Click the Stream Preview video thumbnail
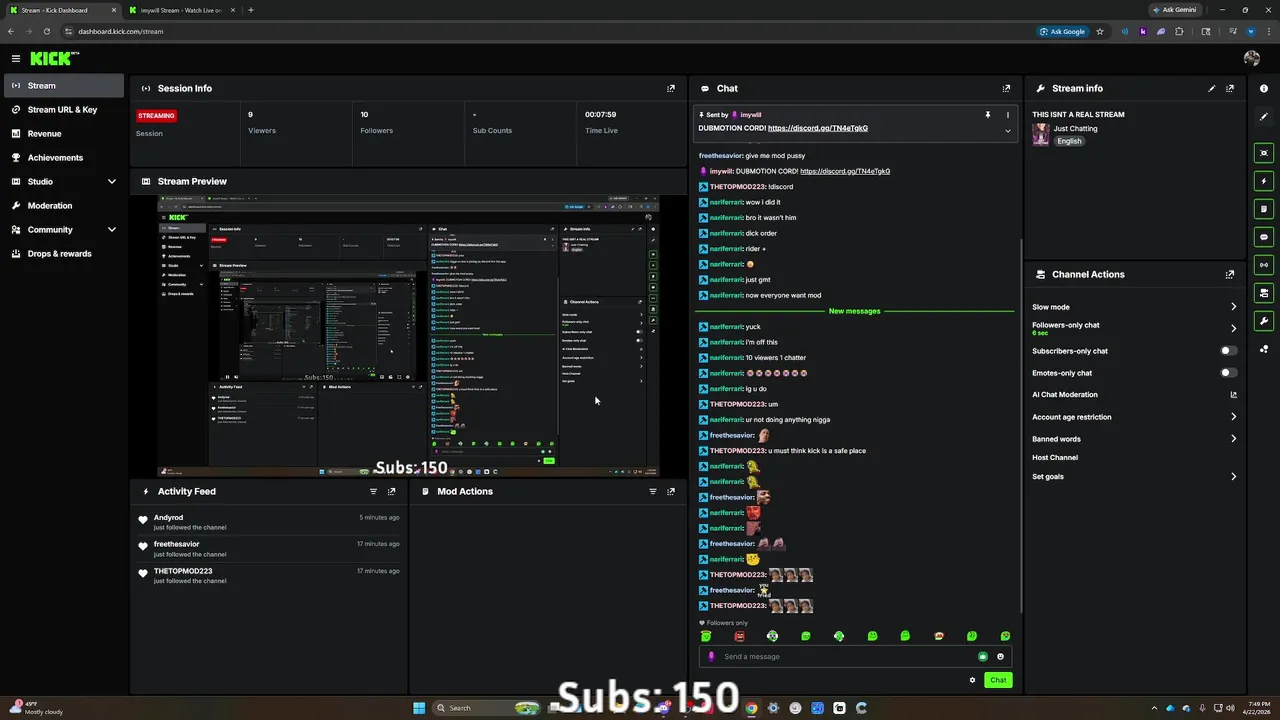Image resolution: width=1280 pixels, height=720 pixels. pos(409,336)
